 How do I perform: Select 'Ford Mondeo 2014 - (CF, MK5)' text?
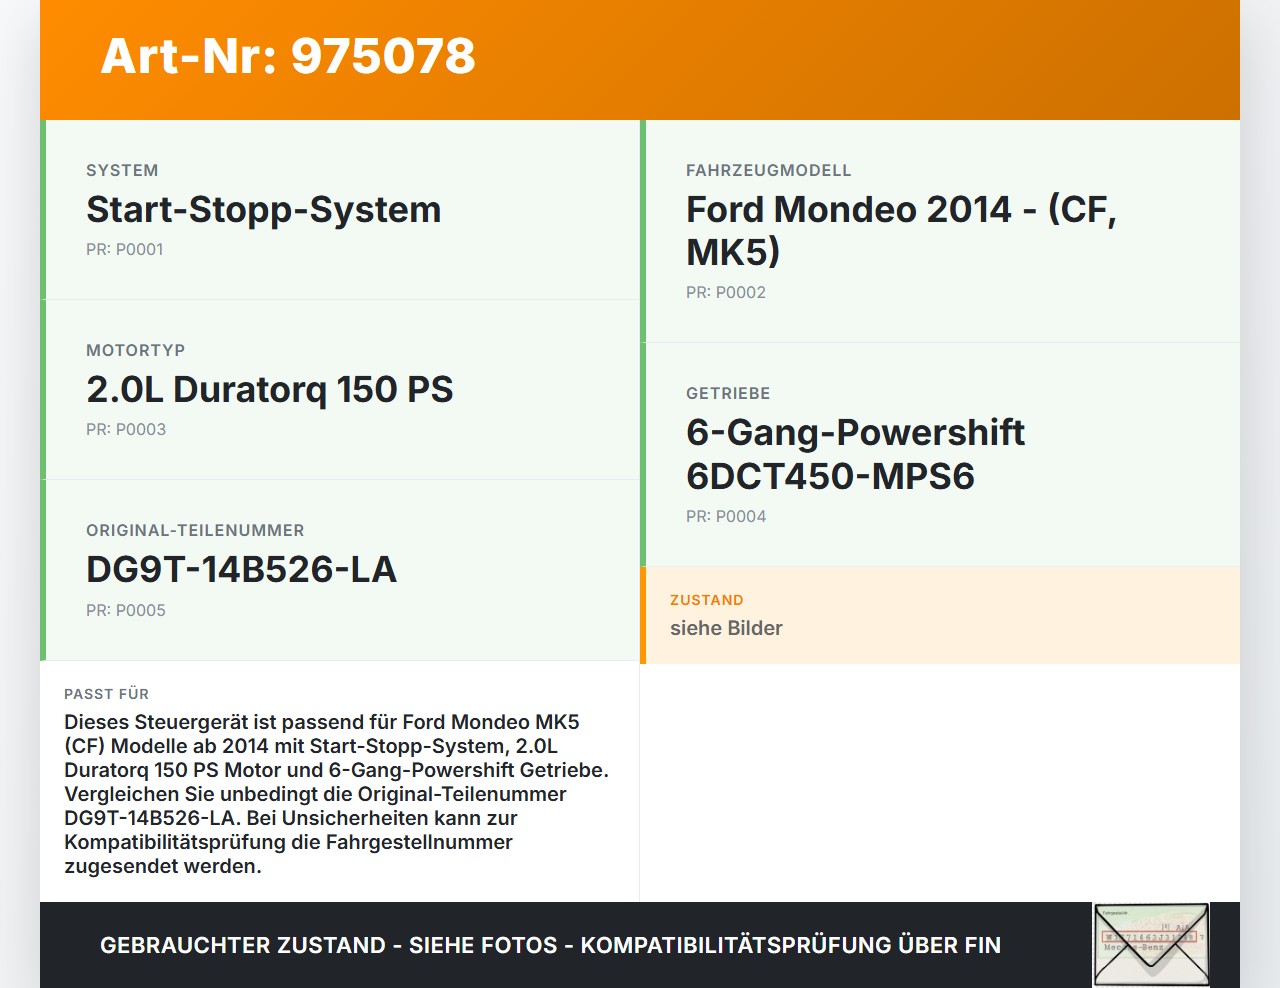(x=901, y=230)
